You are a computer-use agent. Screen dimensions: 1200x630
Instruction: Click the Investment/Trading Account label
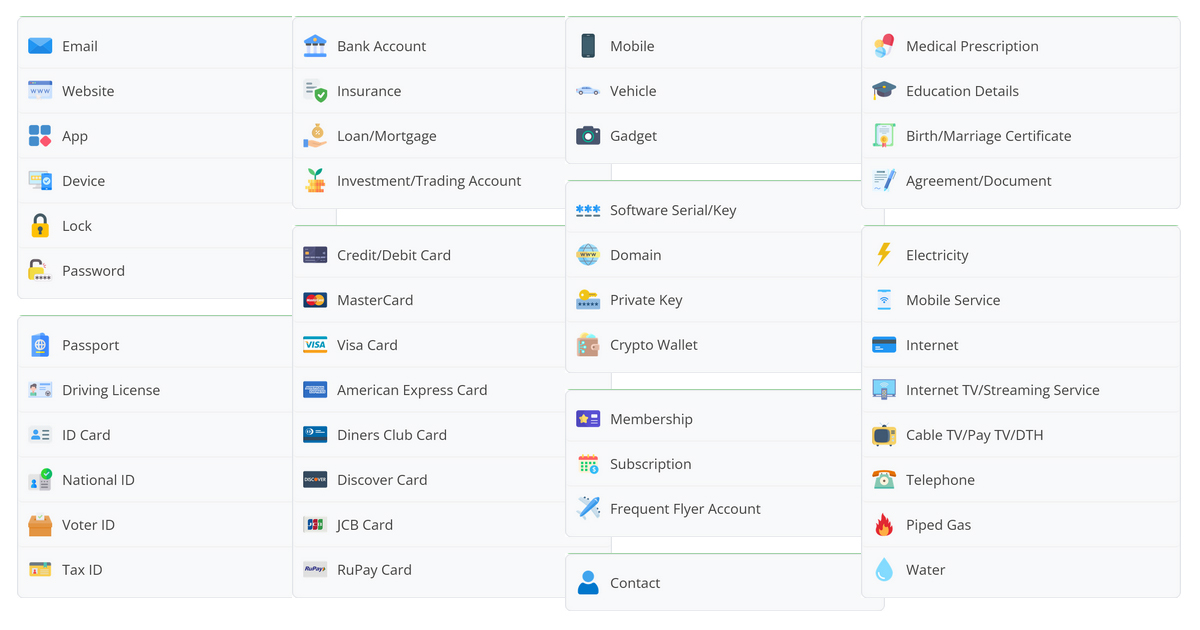[x=429, y=181]
